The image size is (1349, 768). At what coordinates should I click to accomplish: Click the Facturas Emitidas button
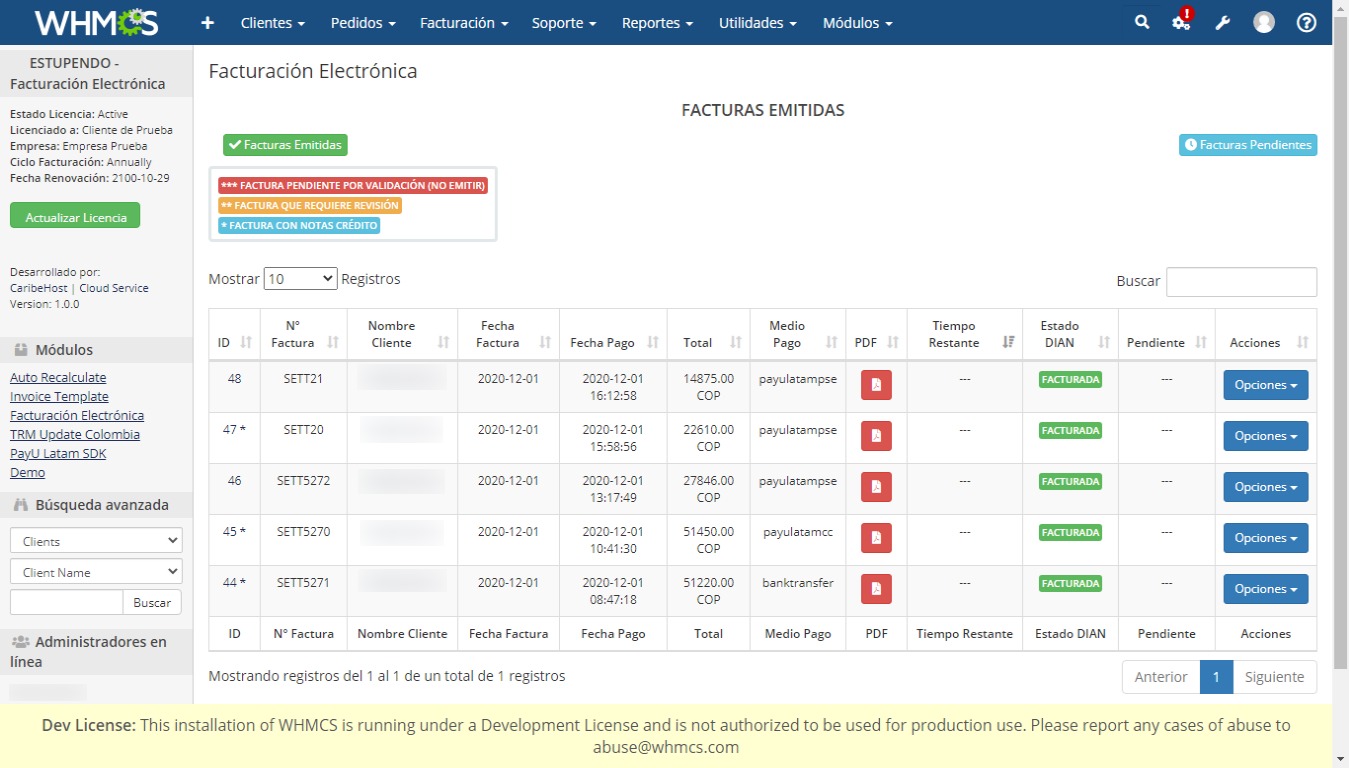coord(285,145)
